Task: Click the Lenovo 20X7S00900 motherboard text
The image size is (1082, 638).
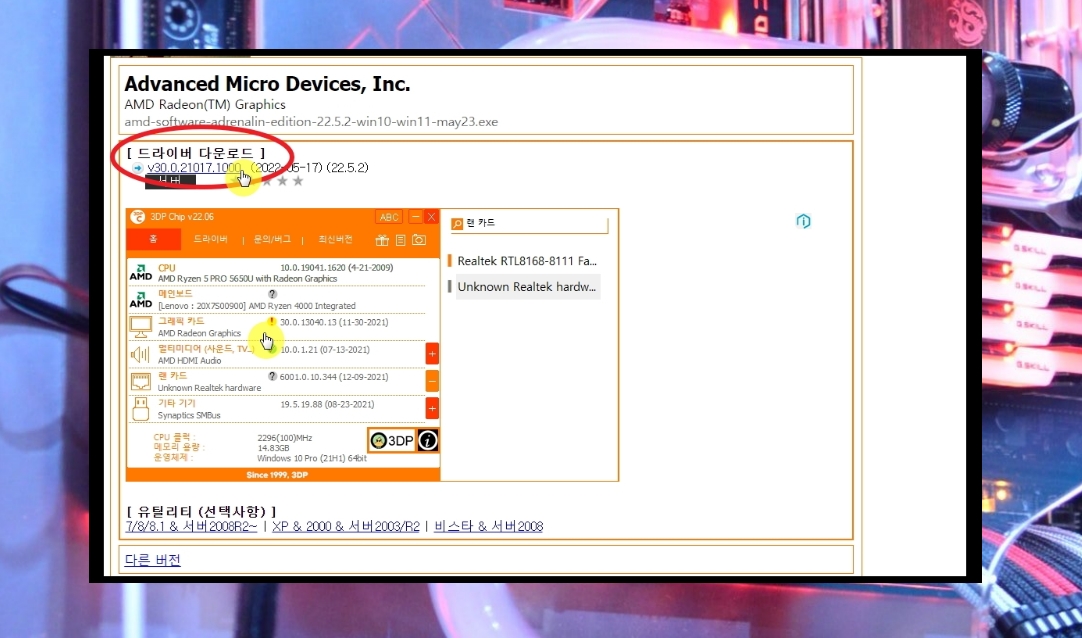Action: click(257, 306)
